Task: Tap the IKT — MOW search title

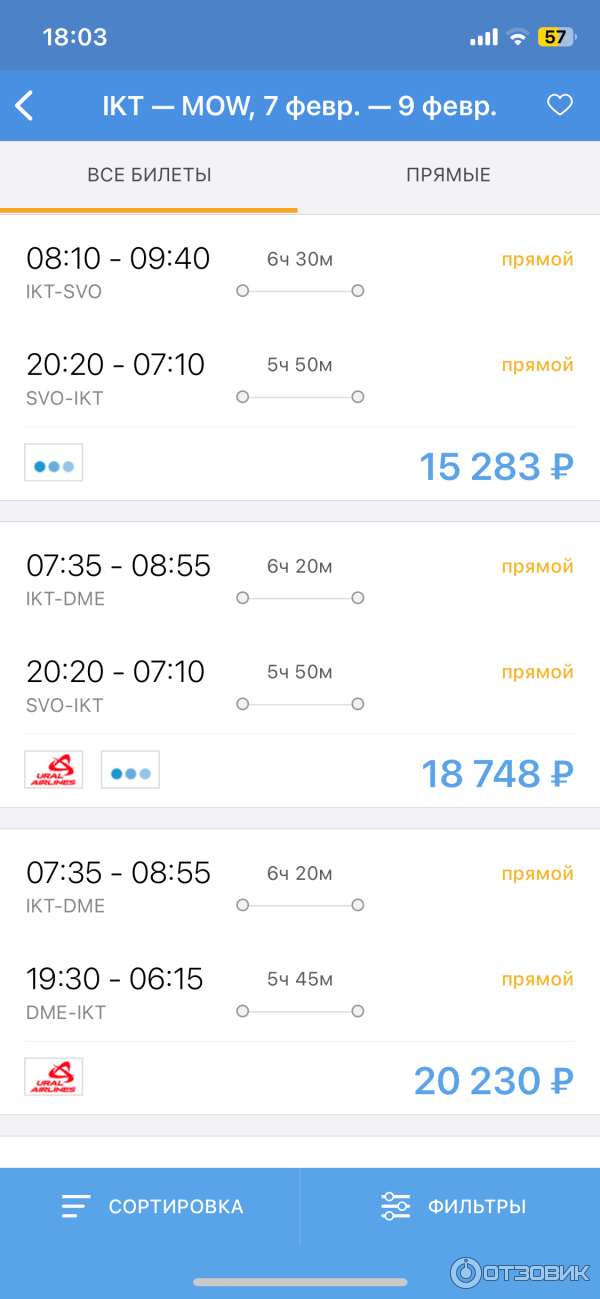Action: click(x=299, y=106)
